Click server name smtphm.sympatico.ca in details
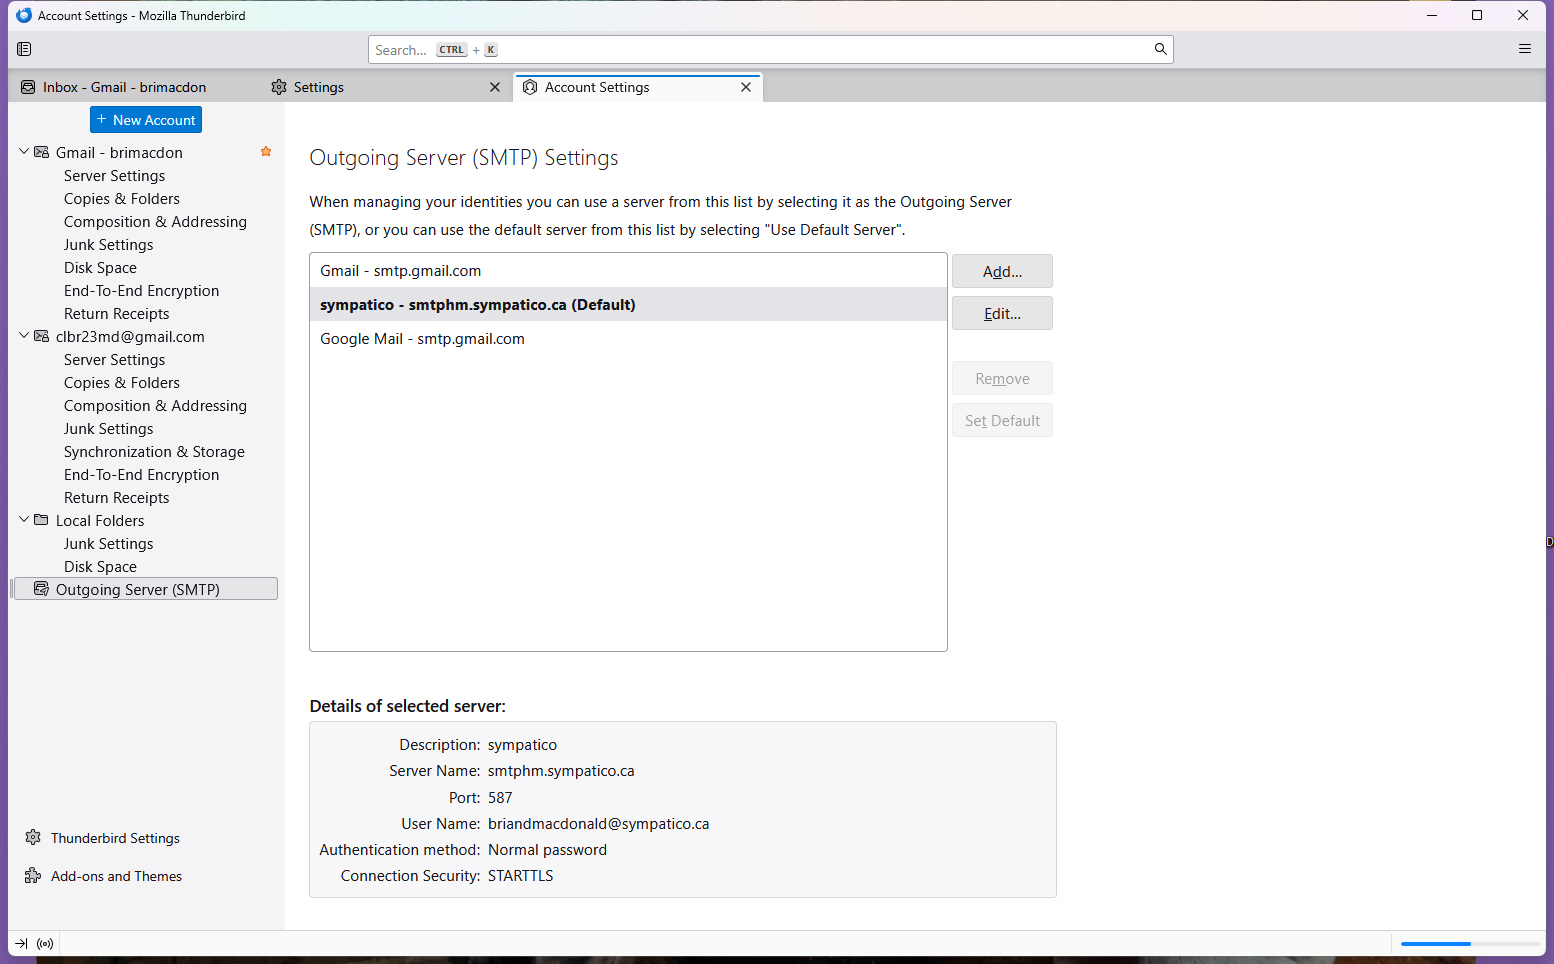Viewport: 1554px width, 964px height. click(561, 771)
